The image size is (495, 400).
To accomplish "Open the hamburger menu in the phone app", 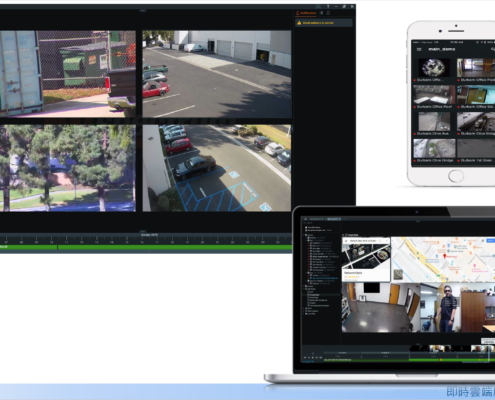I will click(419, 49).
